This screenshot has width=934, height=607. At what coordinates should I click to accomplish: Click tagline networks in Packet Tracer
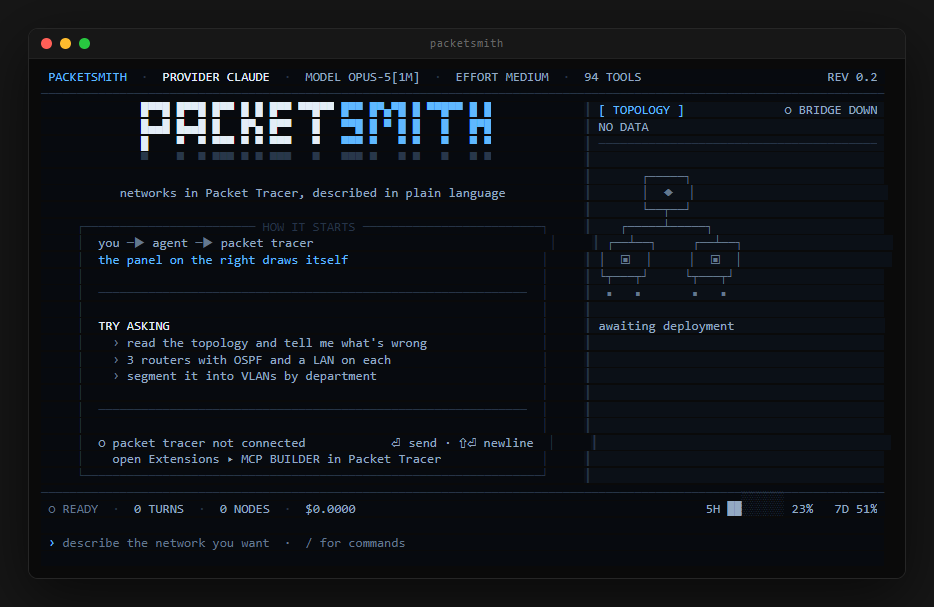(x=312, y=193)
